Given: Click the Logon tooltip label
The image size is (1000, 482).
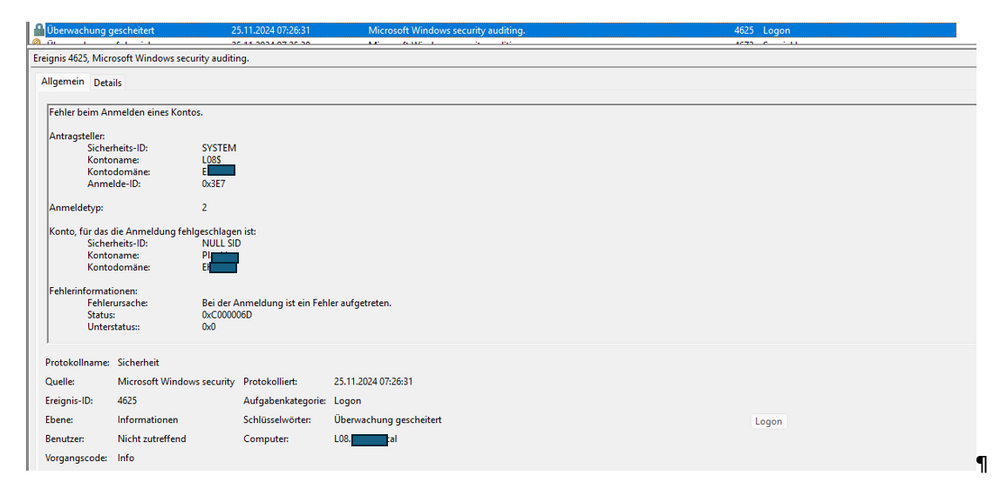Looking at the screenshot, I should tap(768, 421).
